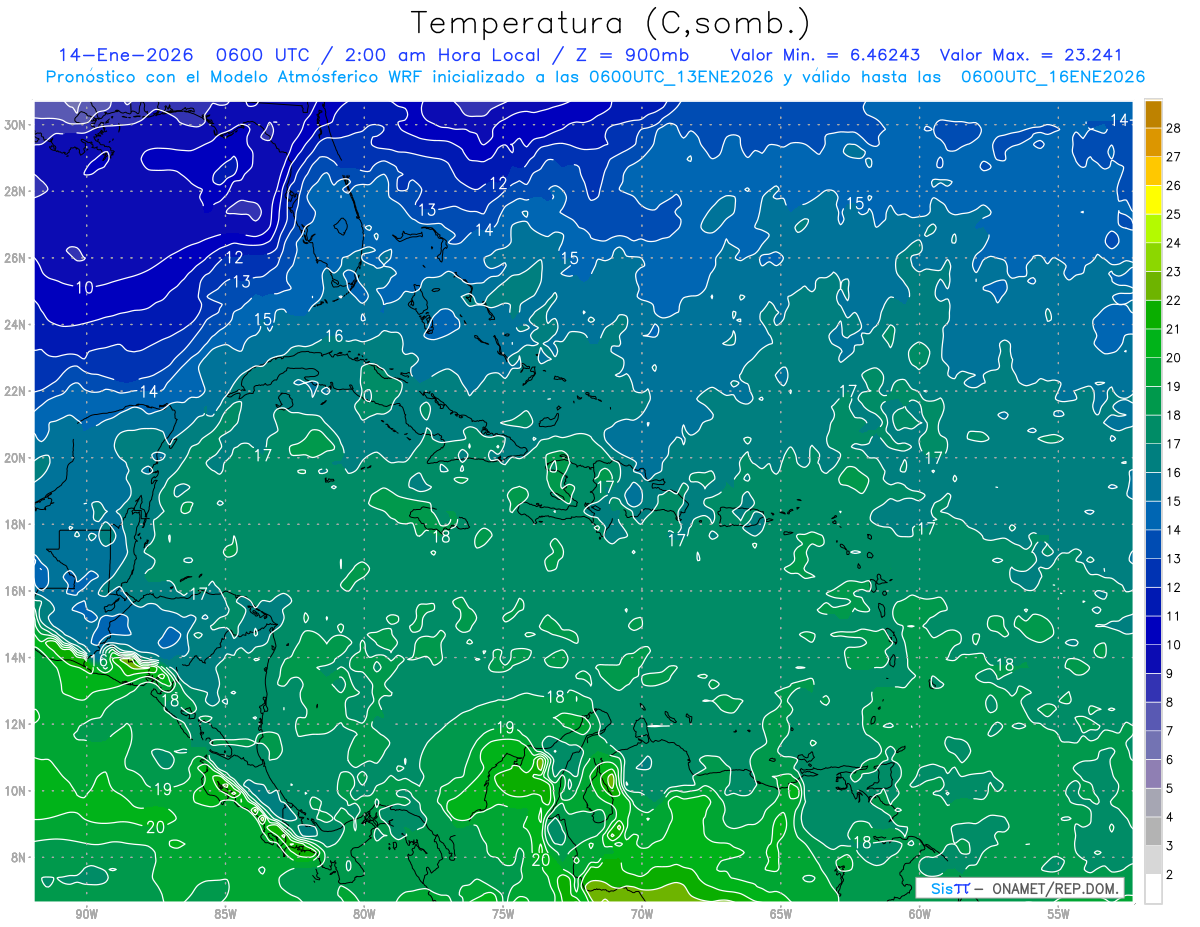This screenshot has height=927, width=1200.
Task: Click the lime legend swatch between 24 and 25
Action: (x=1153, y=228)
